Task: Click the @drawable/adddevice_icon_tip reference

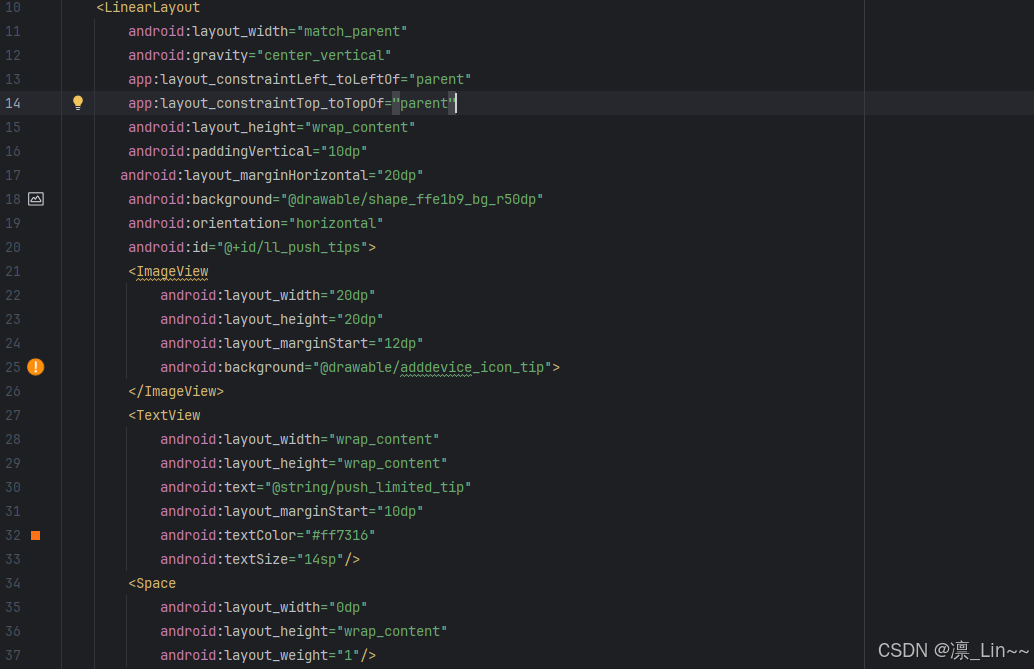Action: (432, 367)
